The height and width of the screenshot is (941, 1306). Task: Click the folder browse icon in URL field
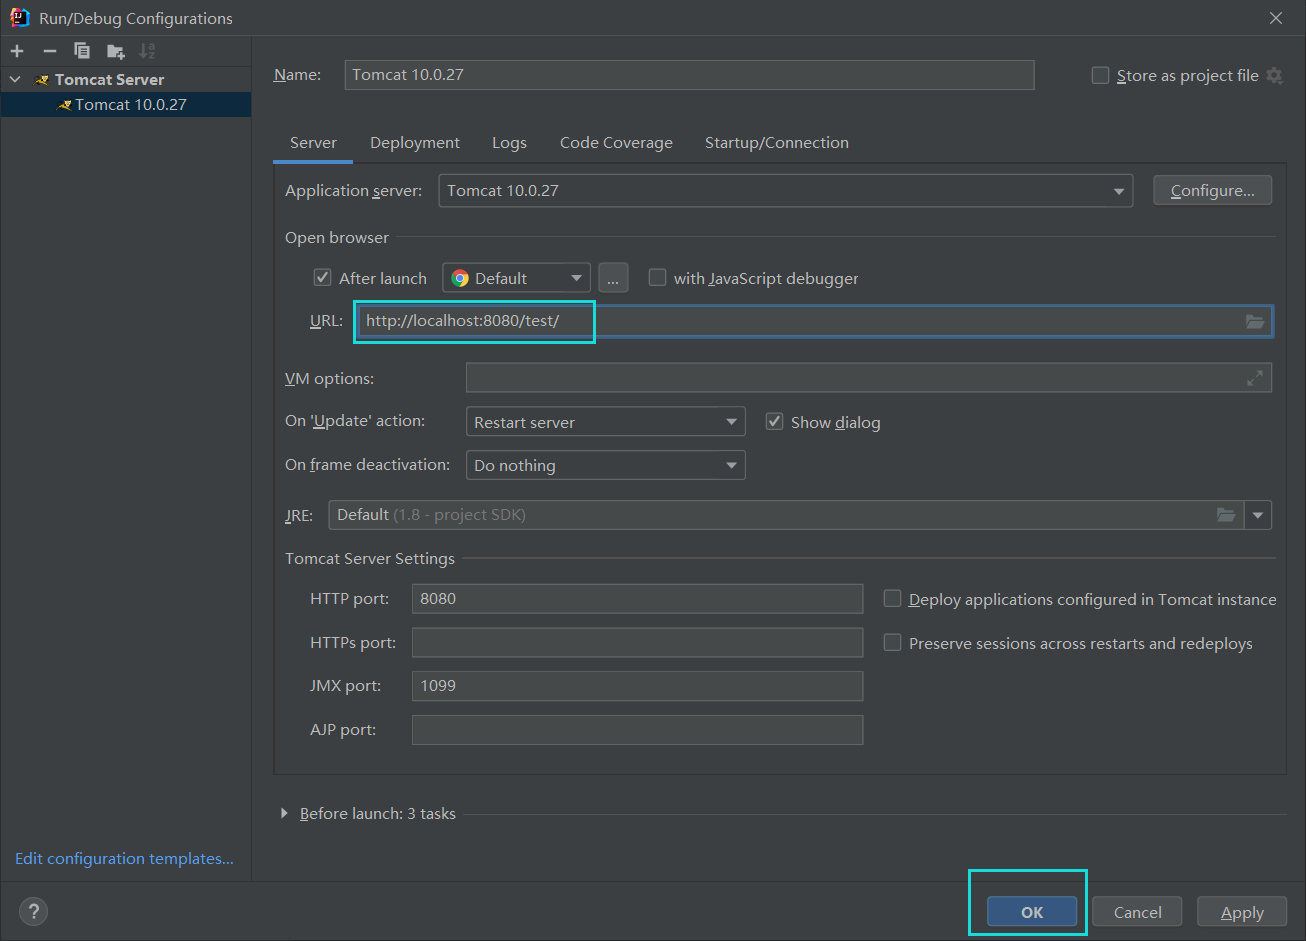1255,322
